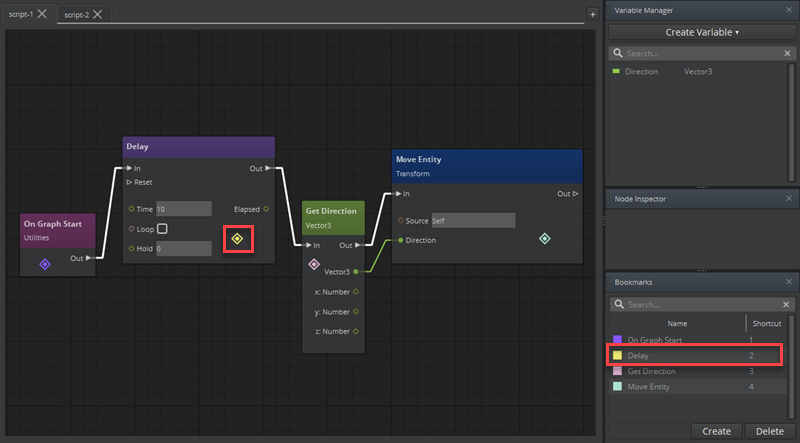Click the teal bookmark icon on Move Entity node
The image size is (800, 443).
tap(544, 238)
